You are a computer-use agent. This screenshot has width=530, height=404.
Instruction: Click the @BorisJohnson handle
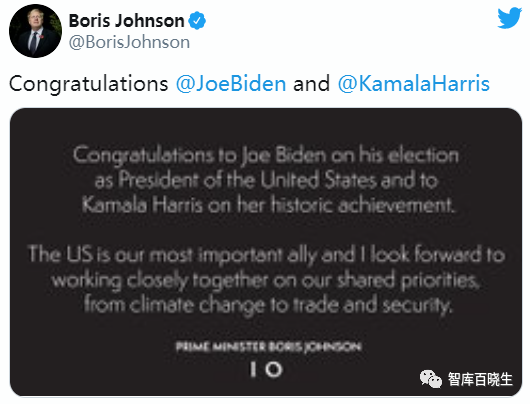(129, 43)
